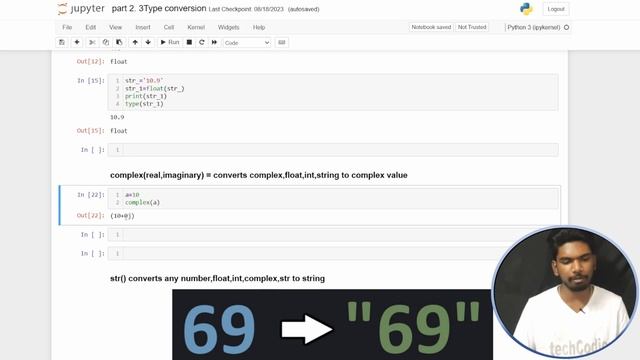Open the File menu

(x=67, y=27)
